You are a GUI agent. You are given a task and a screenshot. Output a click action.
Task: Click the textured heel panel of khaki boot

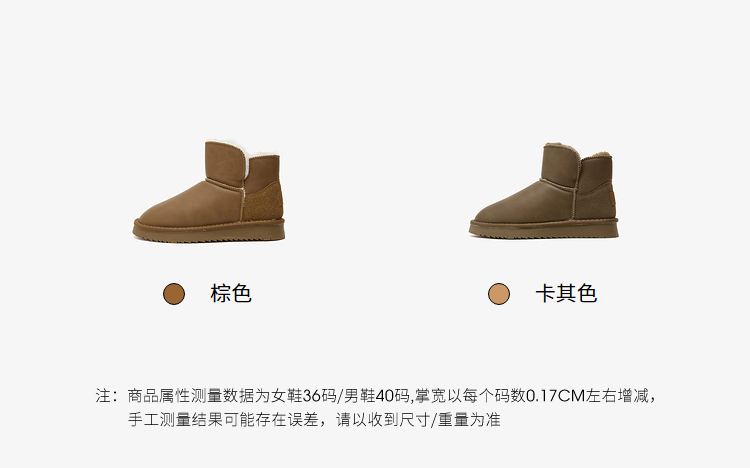tap(595, 201)
